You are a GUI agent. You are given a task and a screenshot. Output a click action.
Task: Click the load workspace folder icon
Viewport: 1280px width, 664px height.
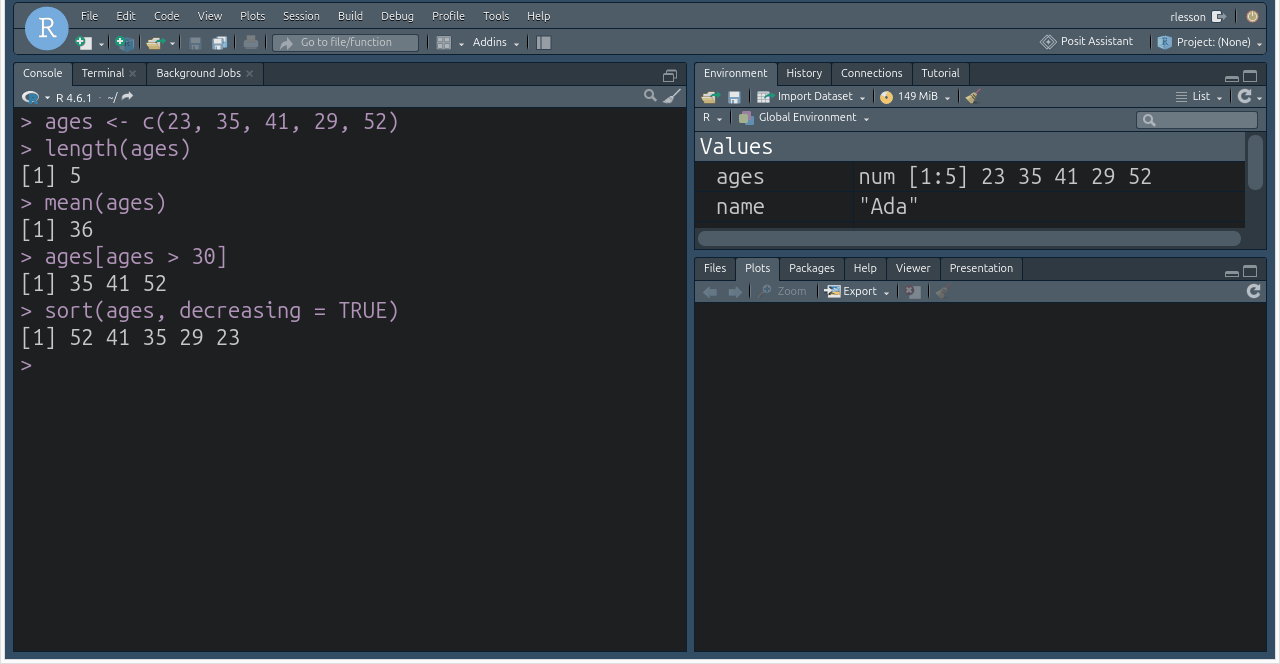(x=710, y=97)
